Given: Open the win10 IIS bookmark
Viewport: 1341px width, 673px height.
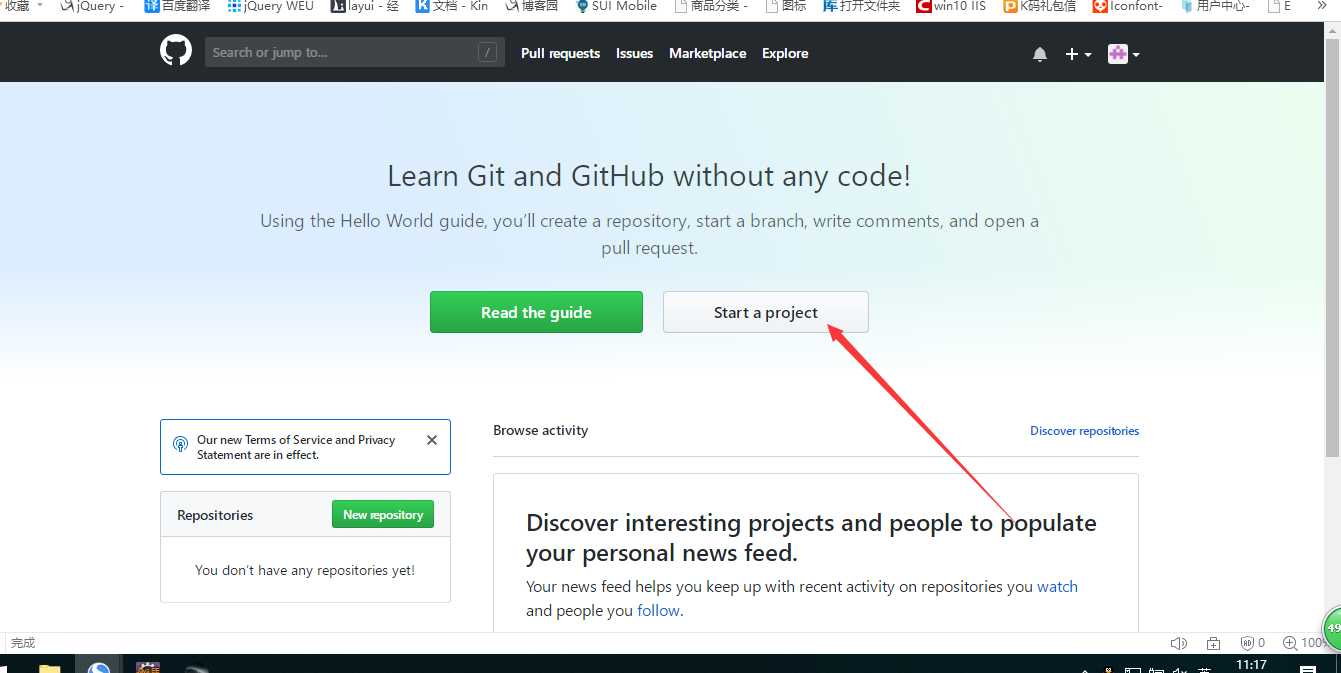Looking at the screenshot, I should 951,6.
